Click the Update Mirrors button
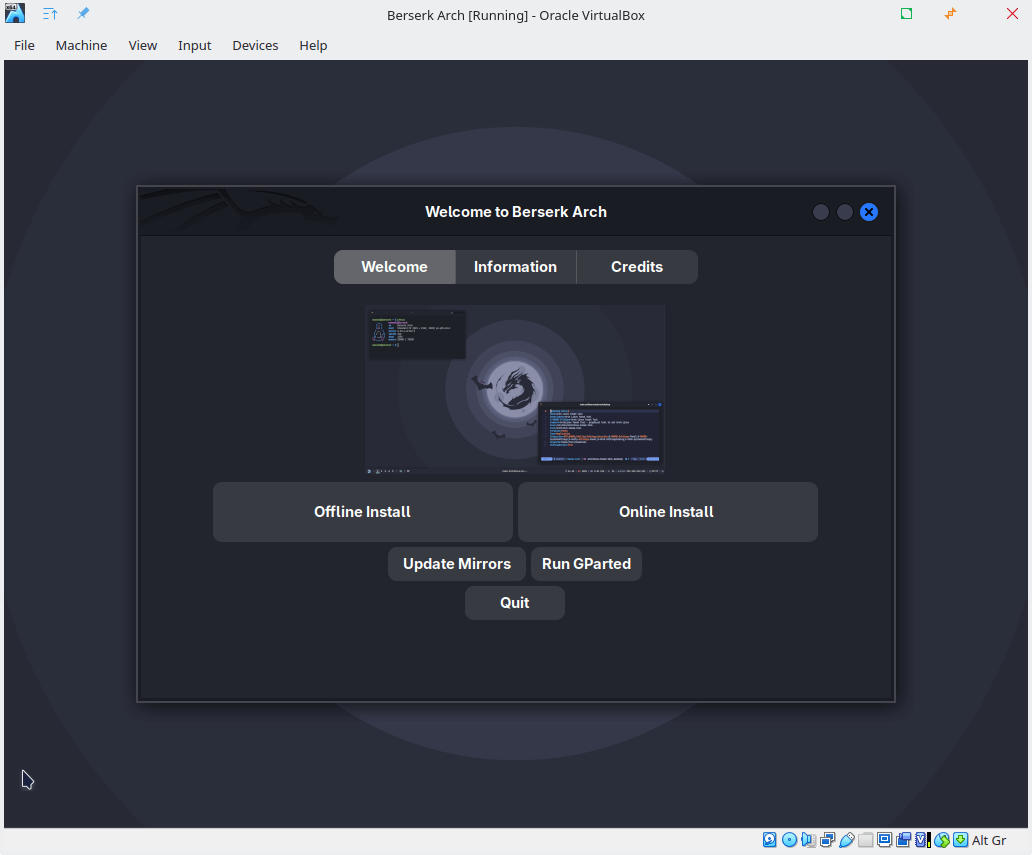This screenshot has height=855, width=1032. (x=456, y=563)
